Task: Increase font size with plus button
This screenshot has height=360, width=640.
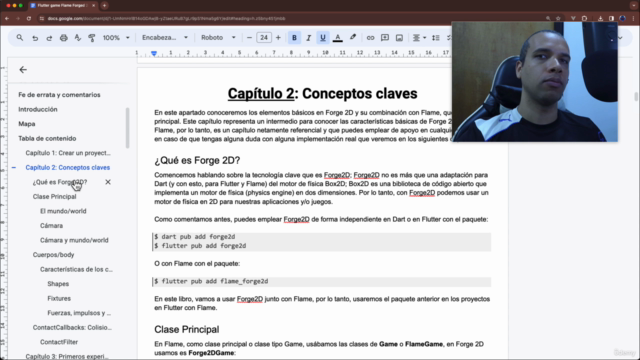Action: (x=278, y=38)
